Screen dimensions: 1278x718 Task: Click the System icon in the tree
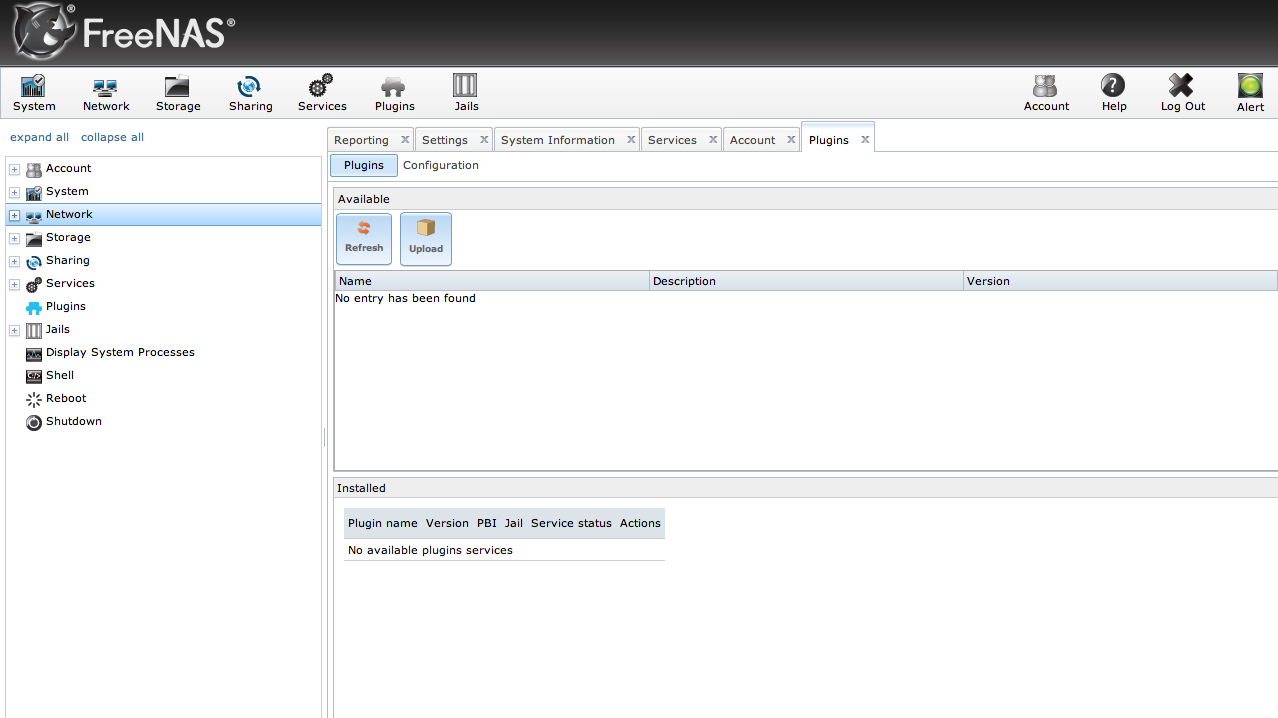pos(34,192)
